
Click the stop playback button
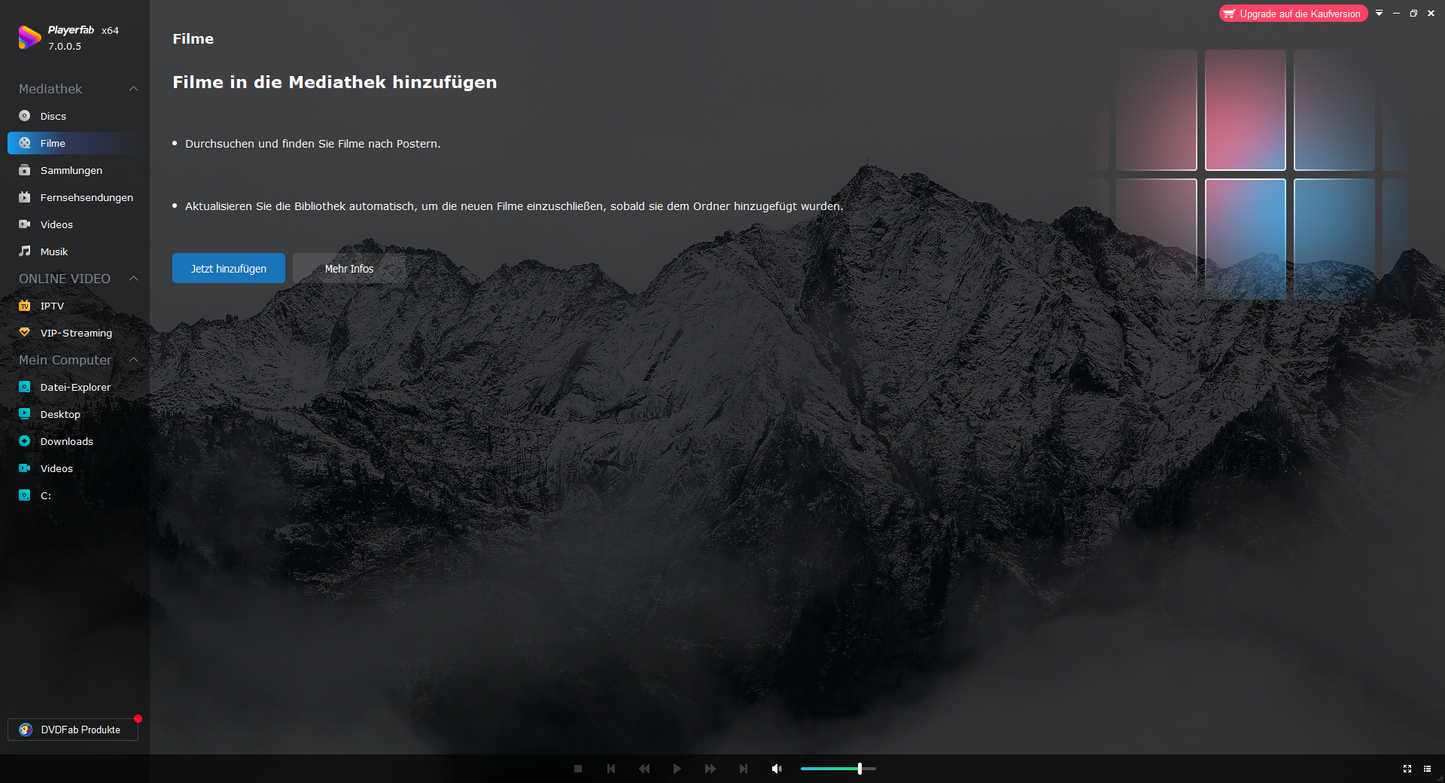click(578, 769)
